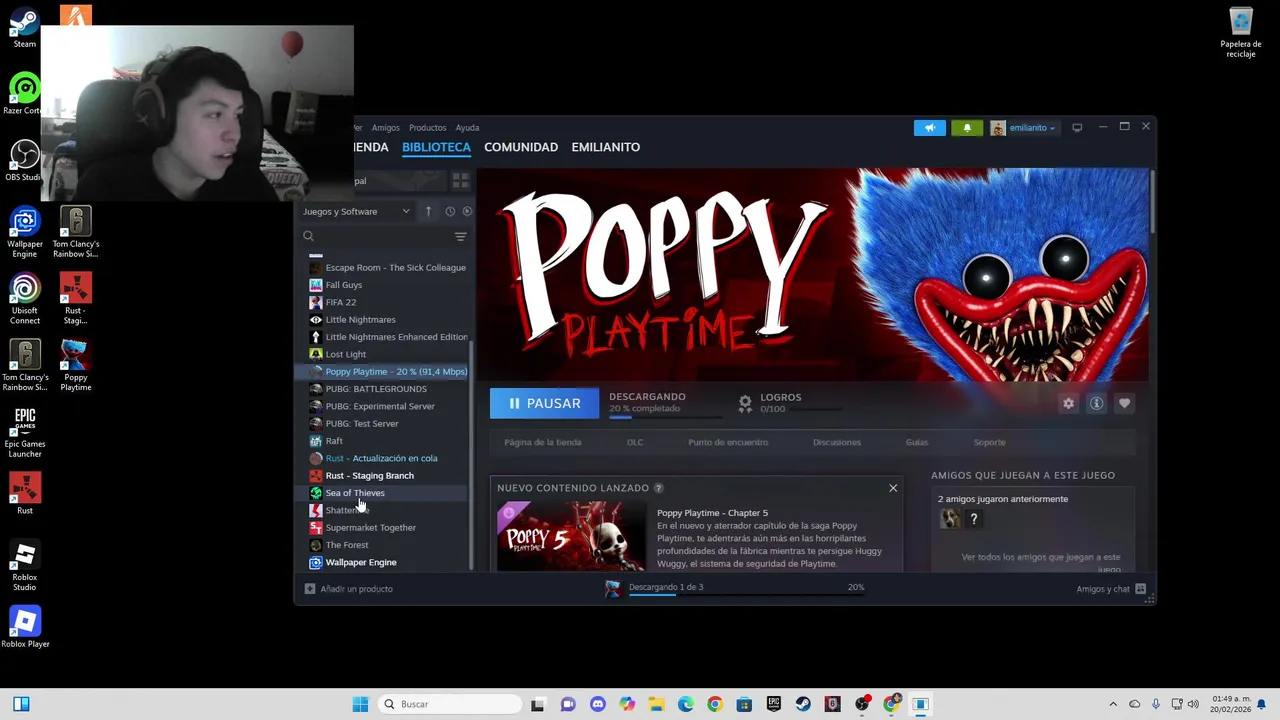Open the Windows Start button
1280x720 pixels.
tap(360, 704)
